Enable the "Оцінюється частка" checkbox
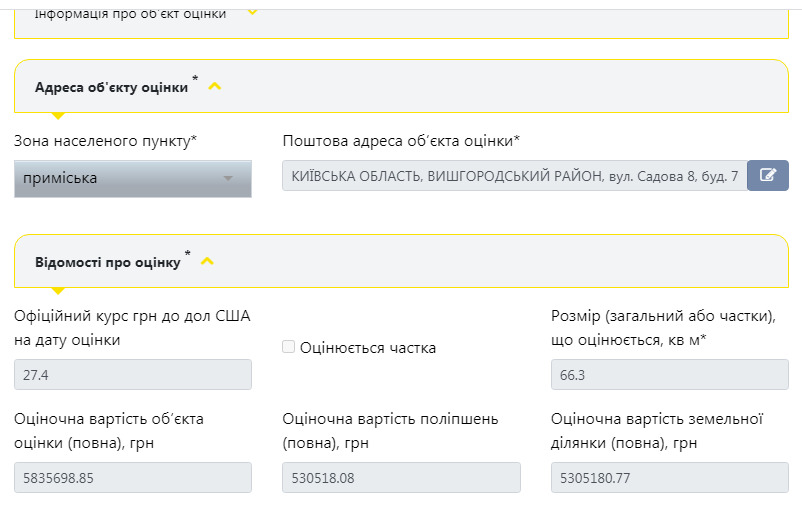Screen dimensions: 802x528 coord(289,347)
